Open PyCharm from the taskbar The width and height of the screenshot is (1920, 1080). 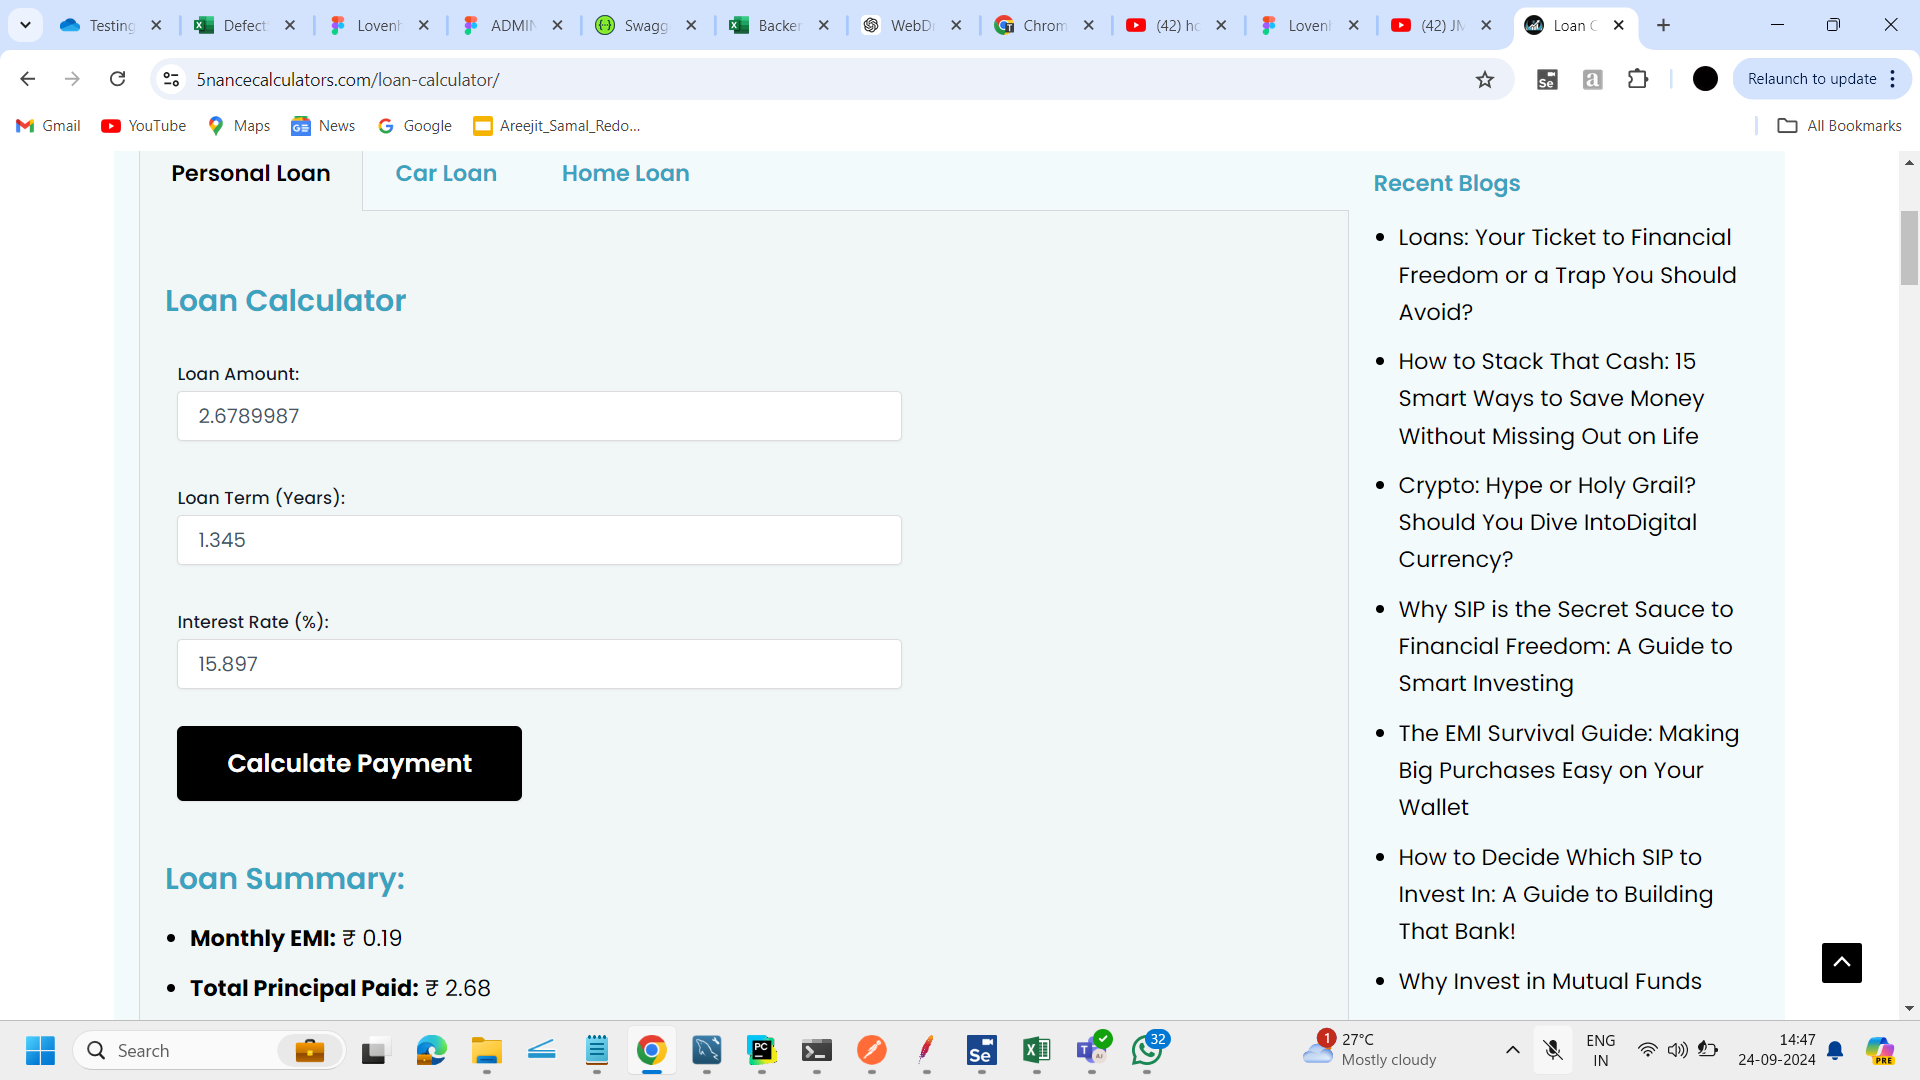click(762, 1050)
